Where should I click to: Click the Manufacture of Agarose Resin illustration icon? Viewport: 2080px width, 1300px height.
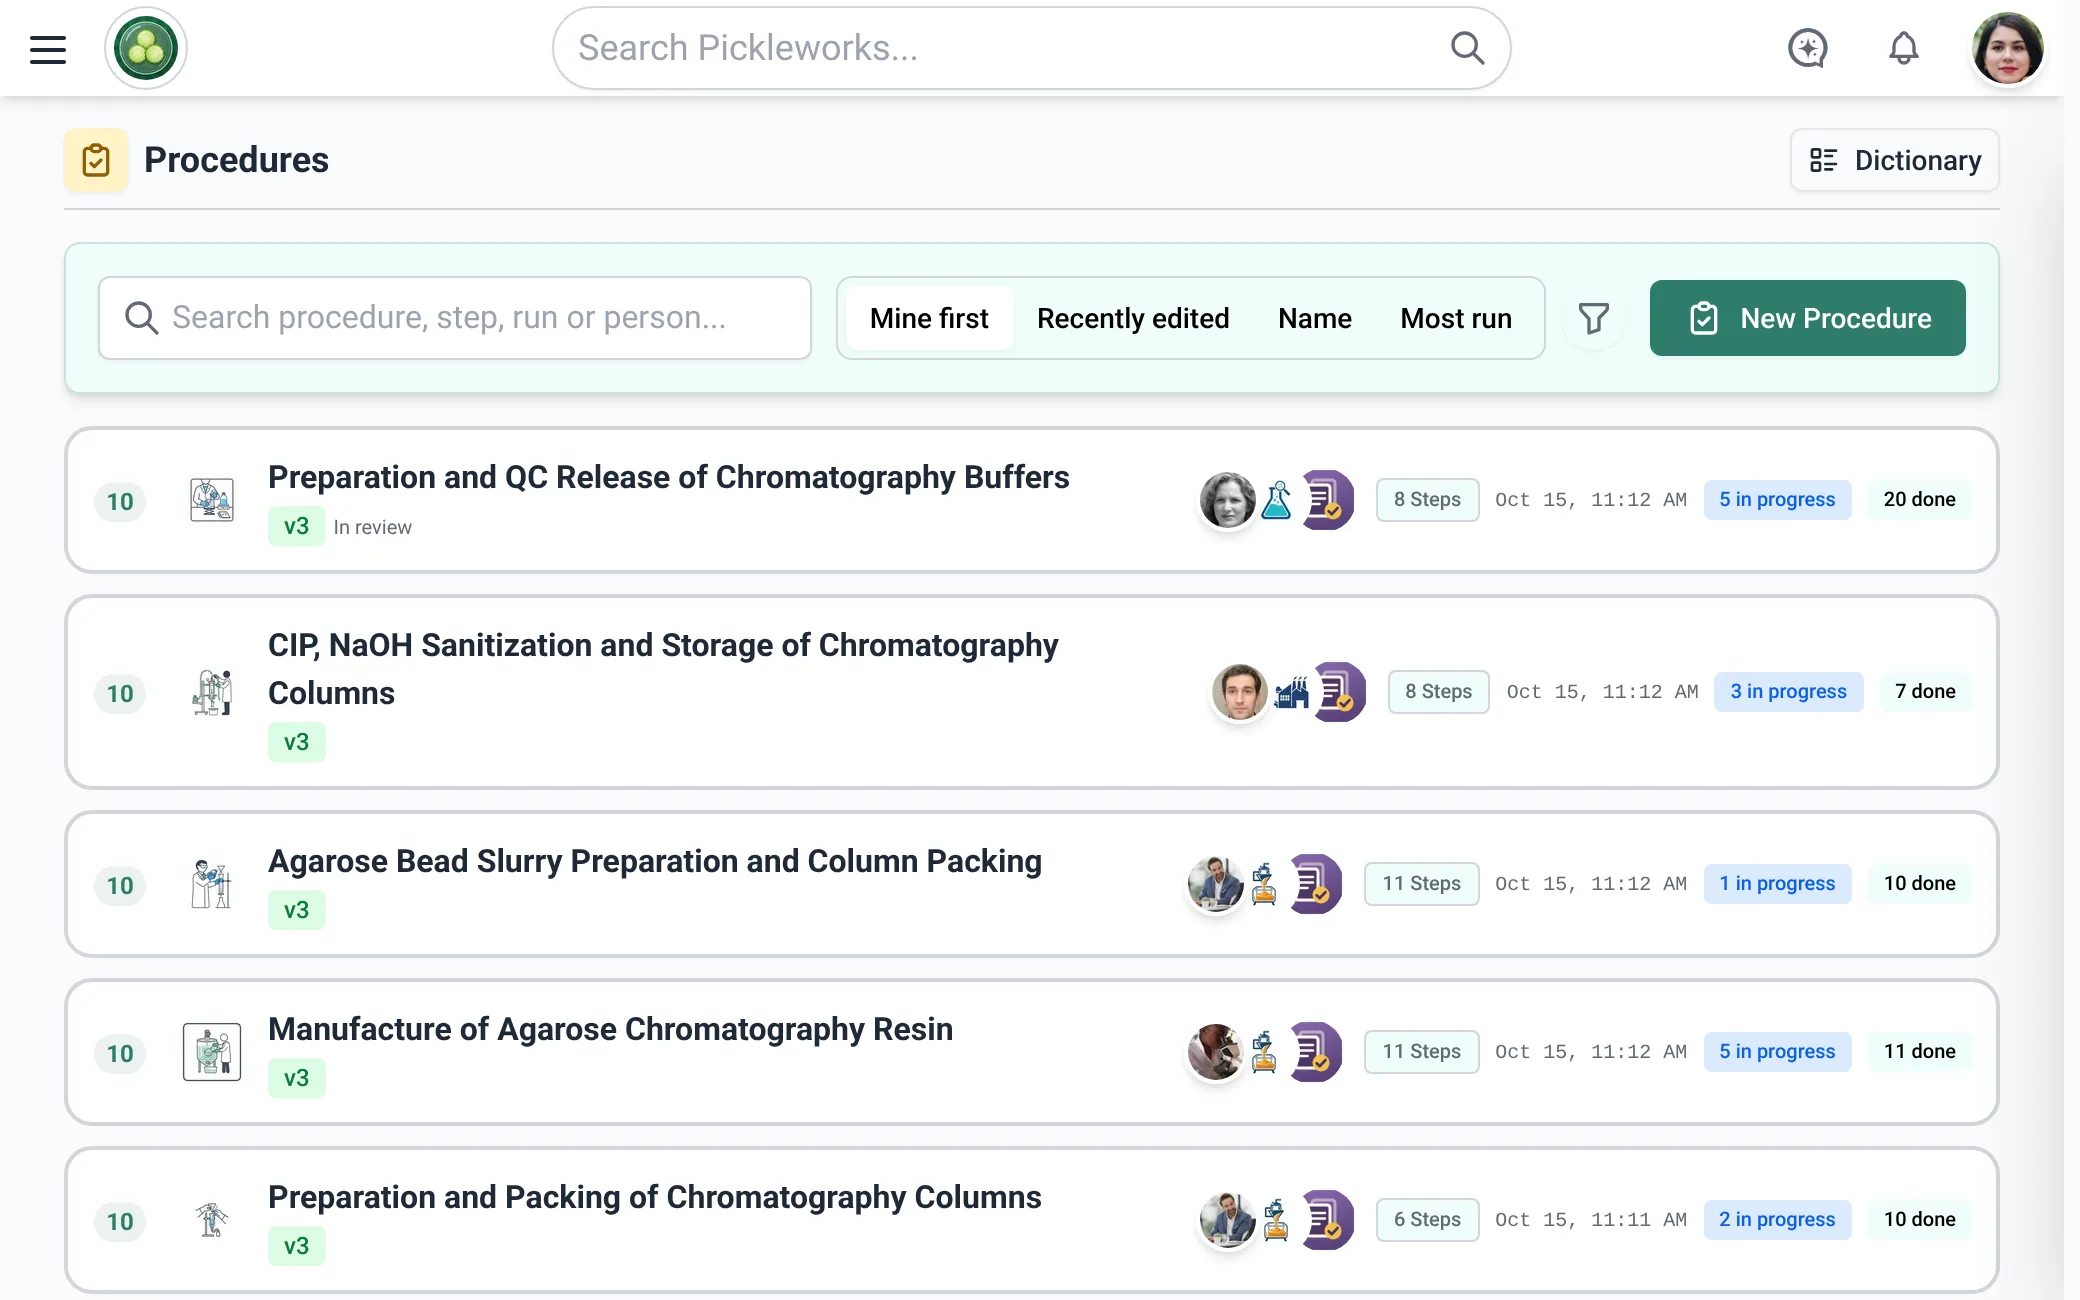pyautogui.click(x=212, y=1052)
